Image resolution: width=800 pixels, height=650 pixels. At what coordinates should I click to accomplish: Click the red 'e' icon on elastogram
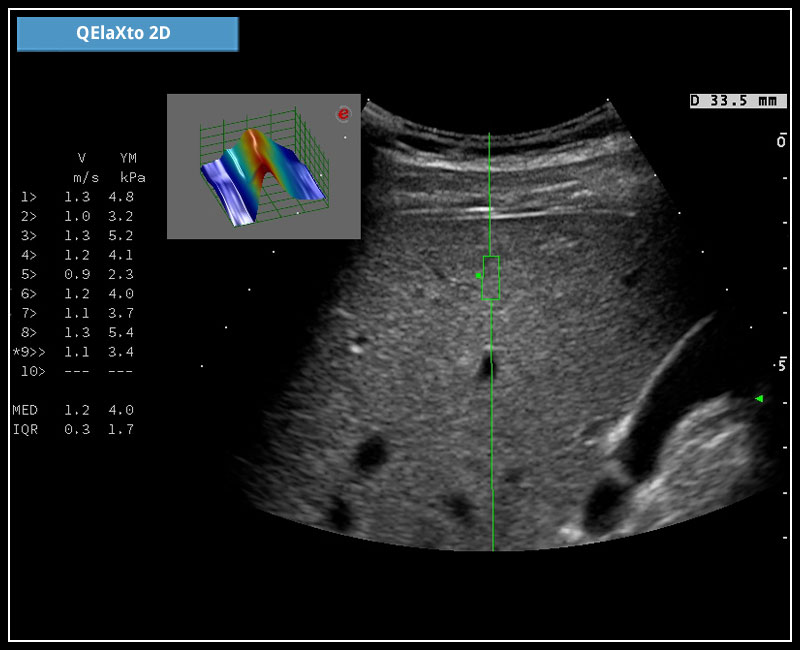pyautogui.click(x=343, y=114)
